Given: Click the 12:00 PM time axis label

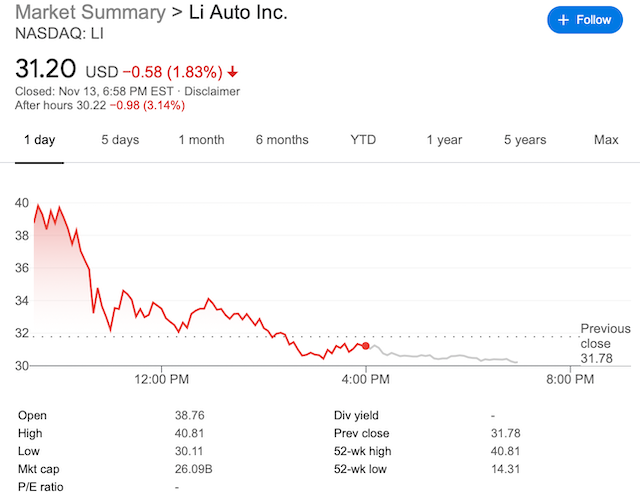Looking at the screenshot, I should click(x=161, y=380).
